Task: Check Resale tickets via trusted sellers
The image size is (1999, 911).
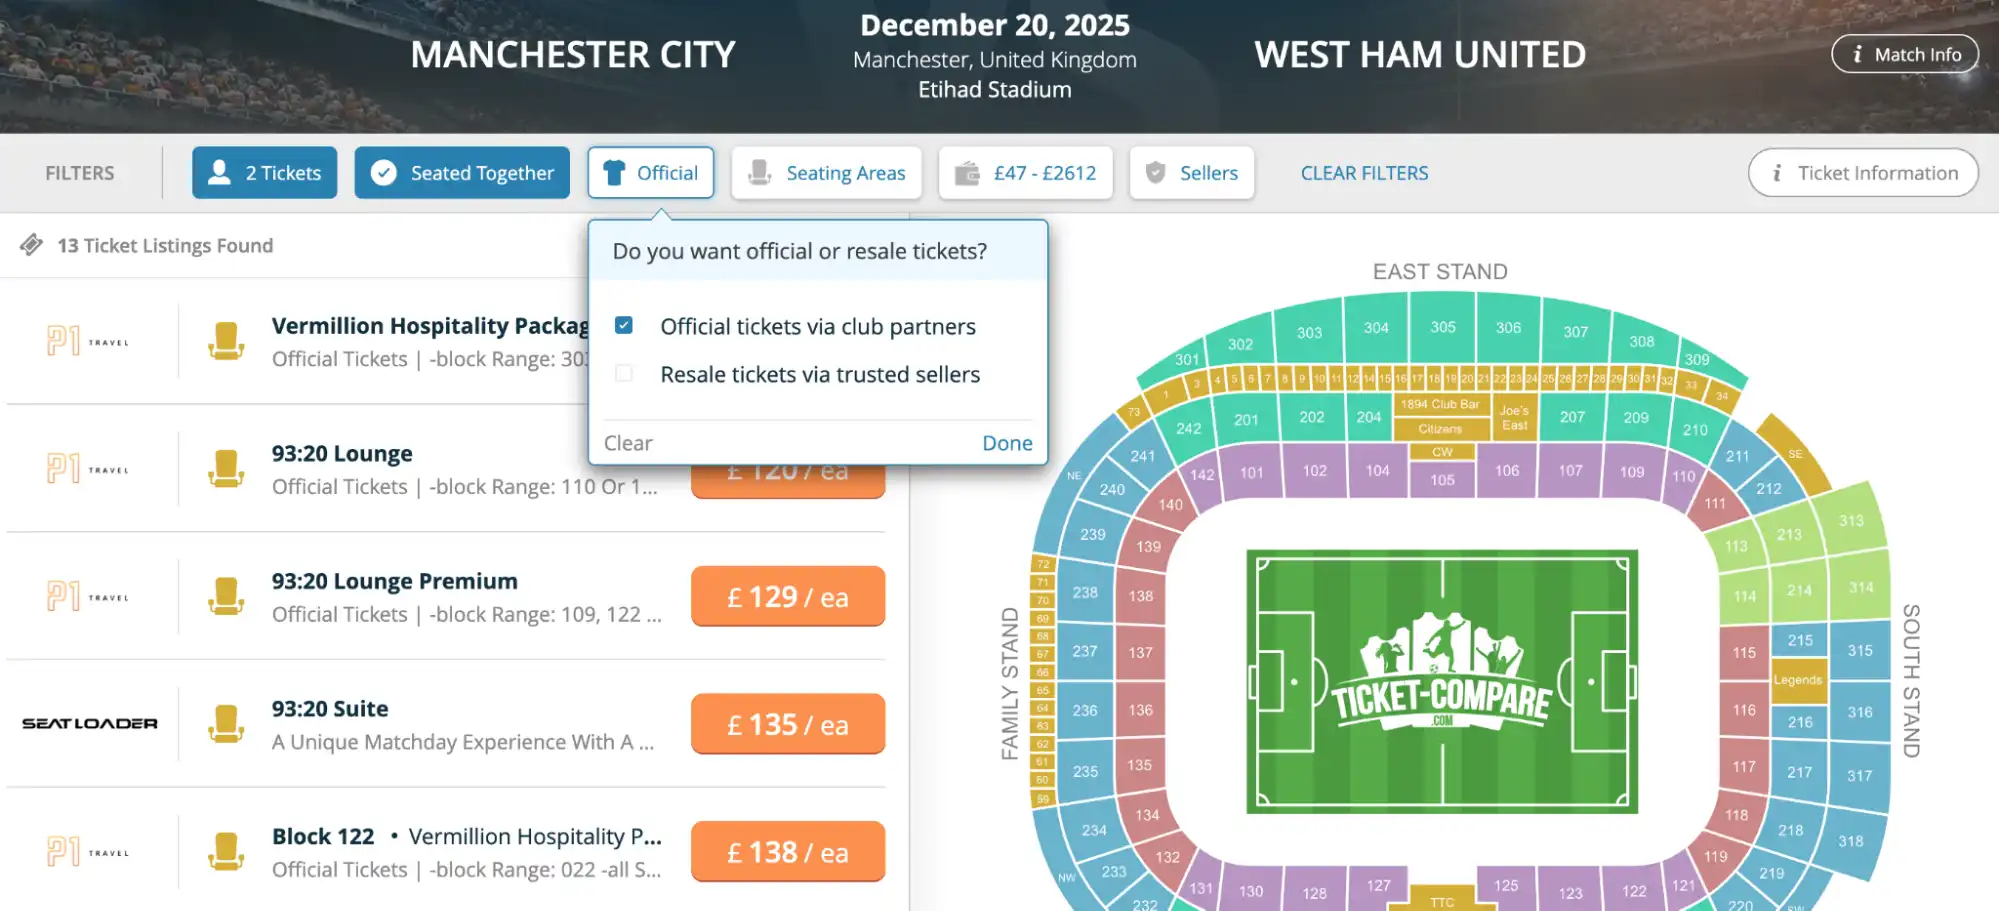Action: pos(624,372)
